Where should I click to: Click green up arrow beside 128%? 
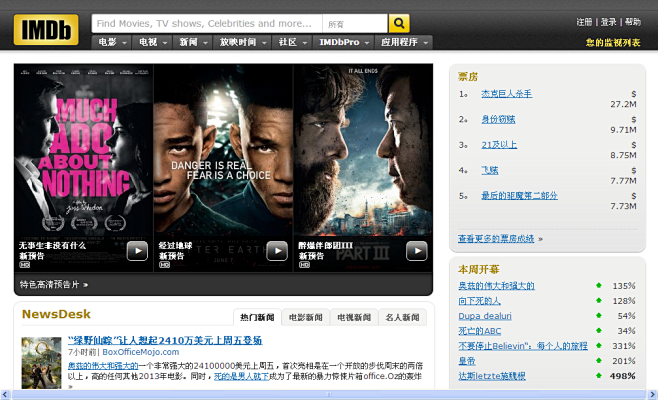[599, 301]
